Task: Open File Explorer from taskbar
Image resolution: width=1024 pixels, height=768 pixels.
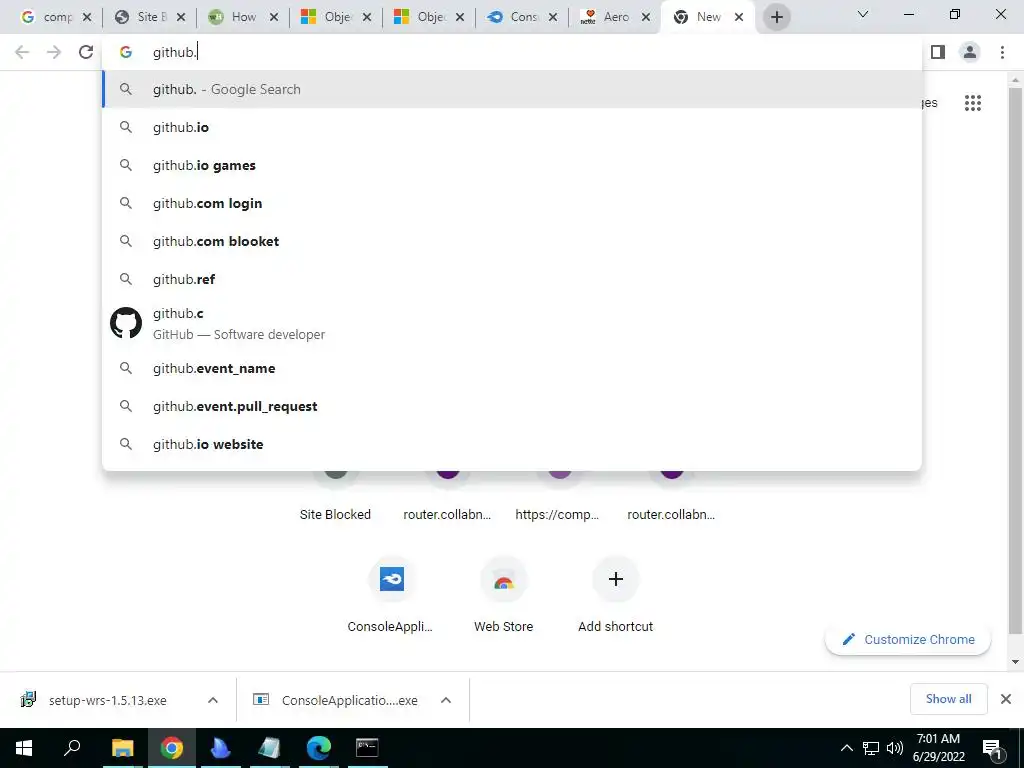Action: pyautogui.click(x=122, y=748)
